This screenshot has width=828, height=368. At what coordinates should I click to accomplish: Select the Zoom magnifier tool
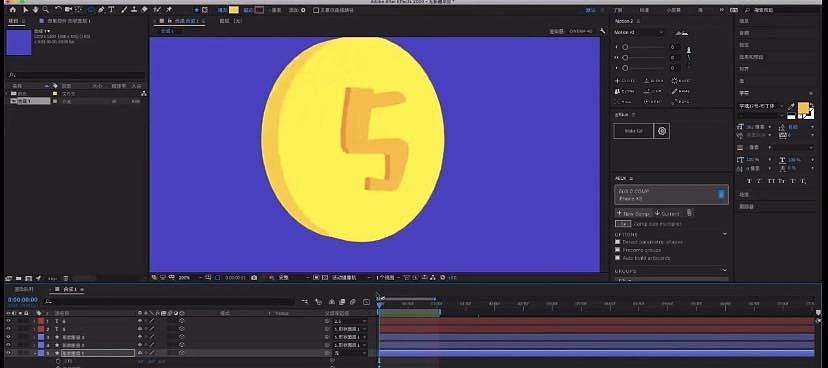pyautogui.click(x=45, y=10)
